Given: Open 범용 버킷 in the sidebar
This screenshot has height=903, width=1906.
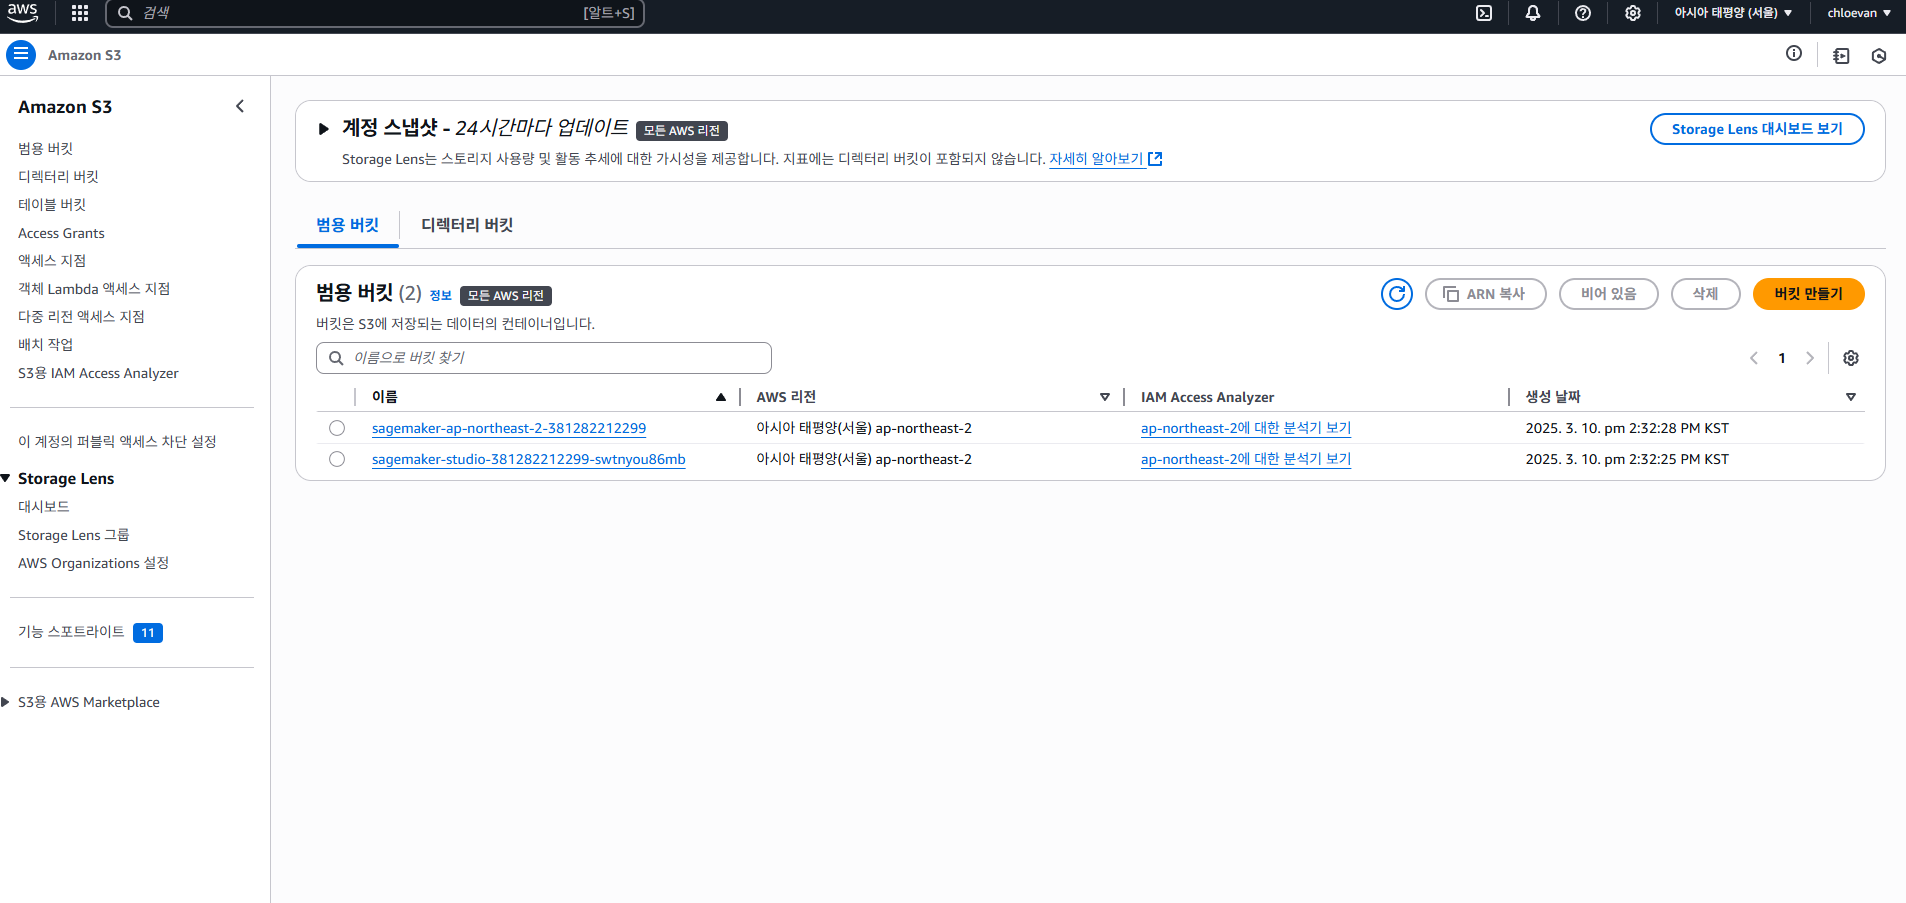Looking at the screenshot, I should pos(45,148).
